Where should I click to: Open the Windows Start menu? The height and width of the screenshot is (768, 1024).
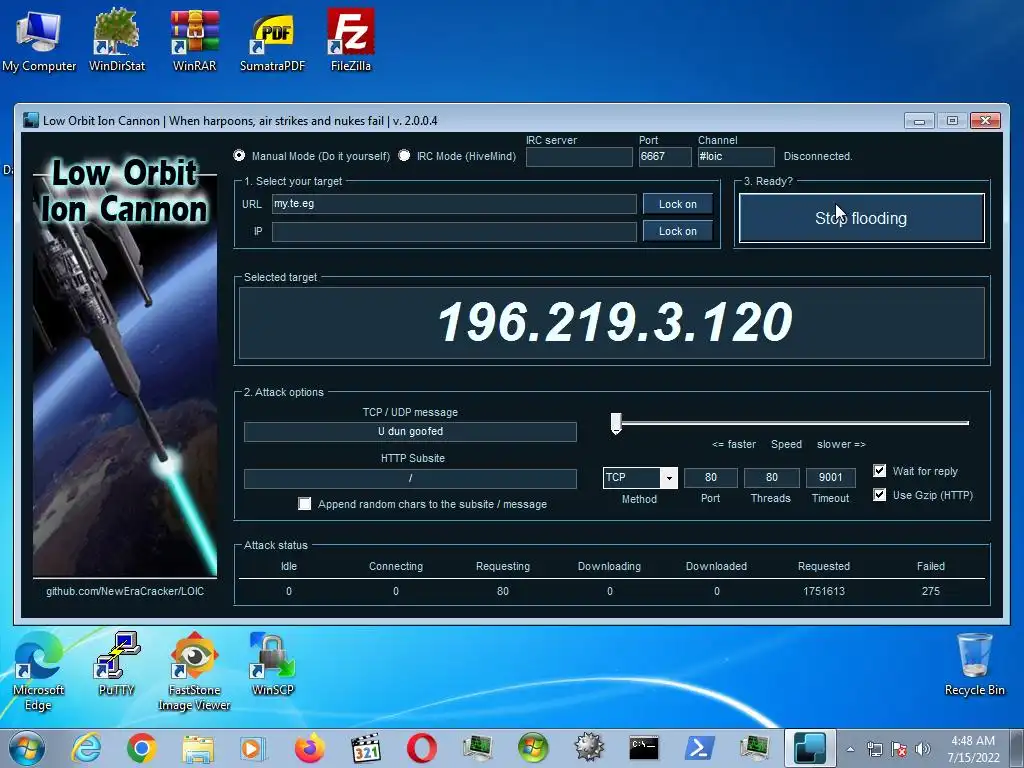[x=27, y=748]
